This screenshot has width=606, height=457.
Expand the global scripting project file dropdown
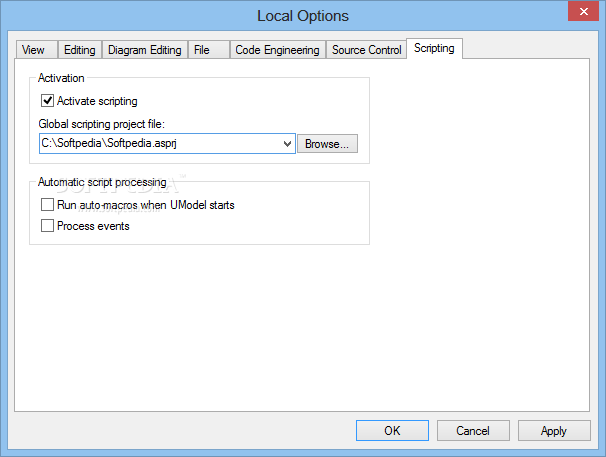coord(288,144)
